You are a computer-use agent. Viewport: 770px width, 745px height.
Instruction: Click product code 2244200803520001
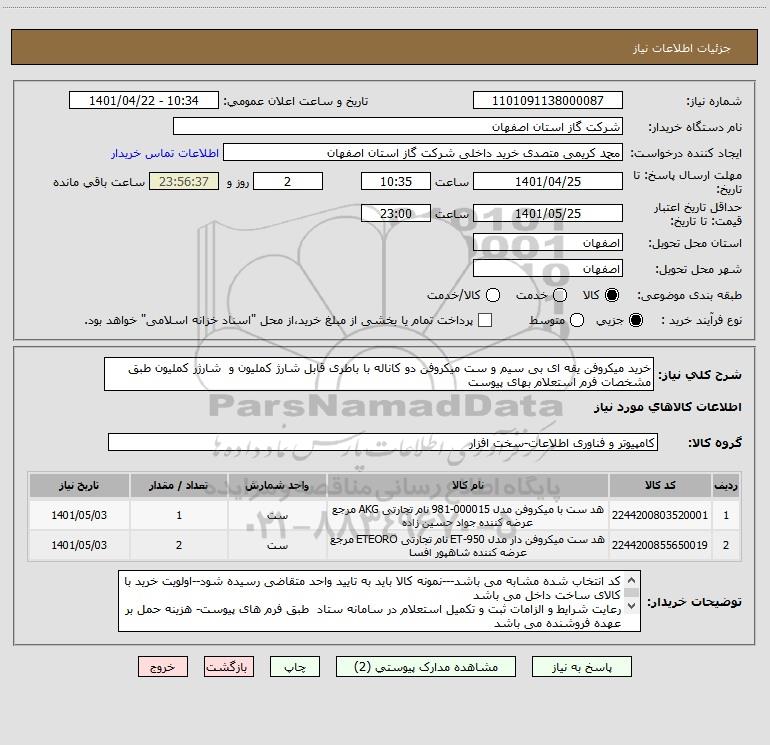[x=660, y=515]
